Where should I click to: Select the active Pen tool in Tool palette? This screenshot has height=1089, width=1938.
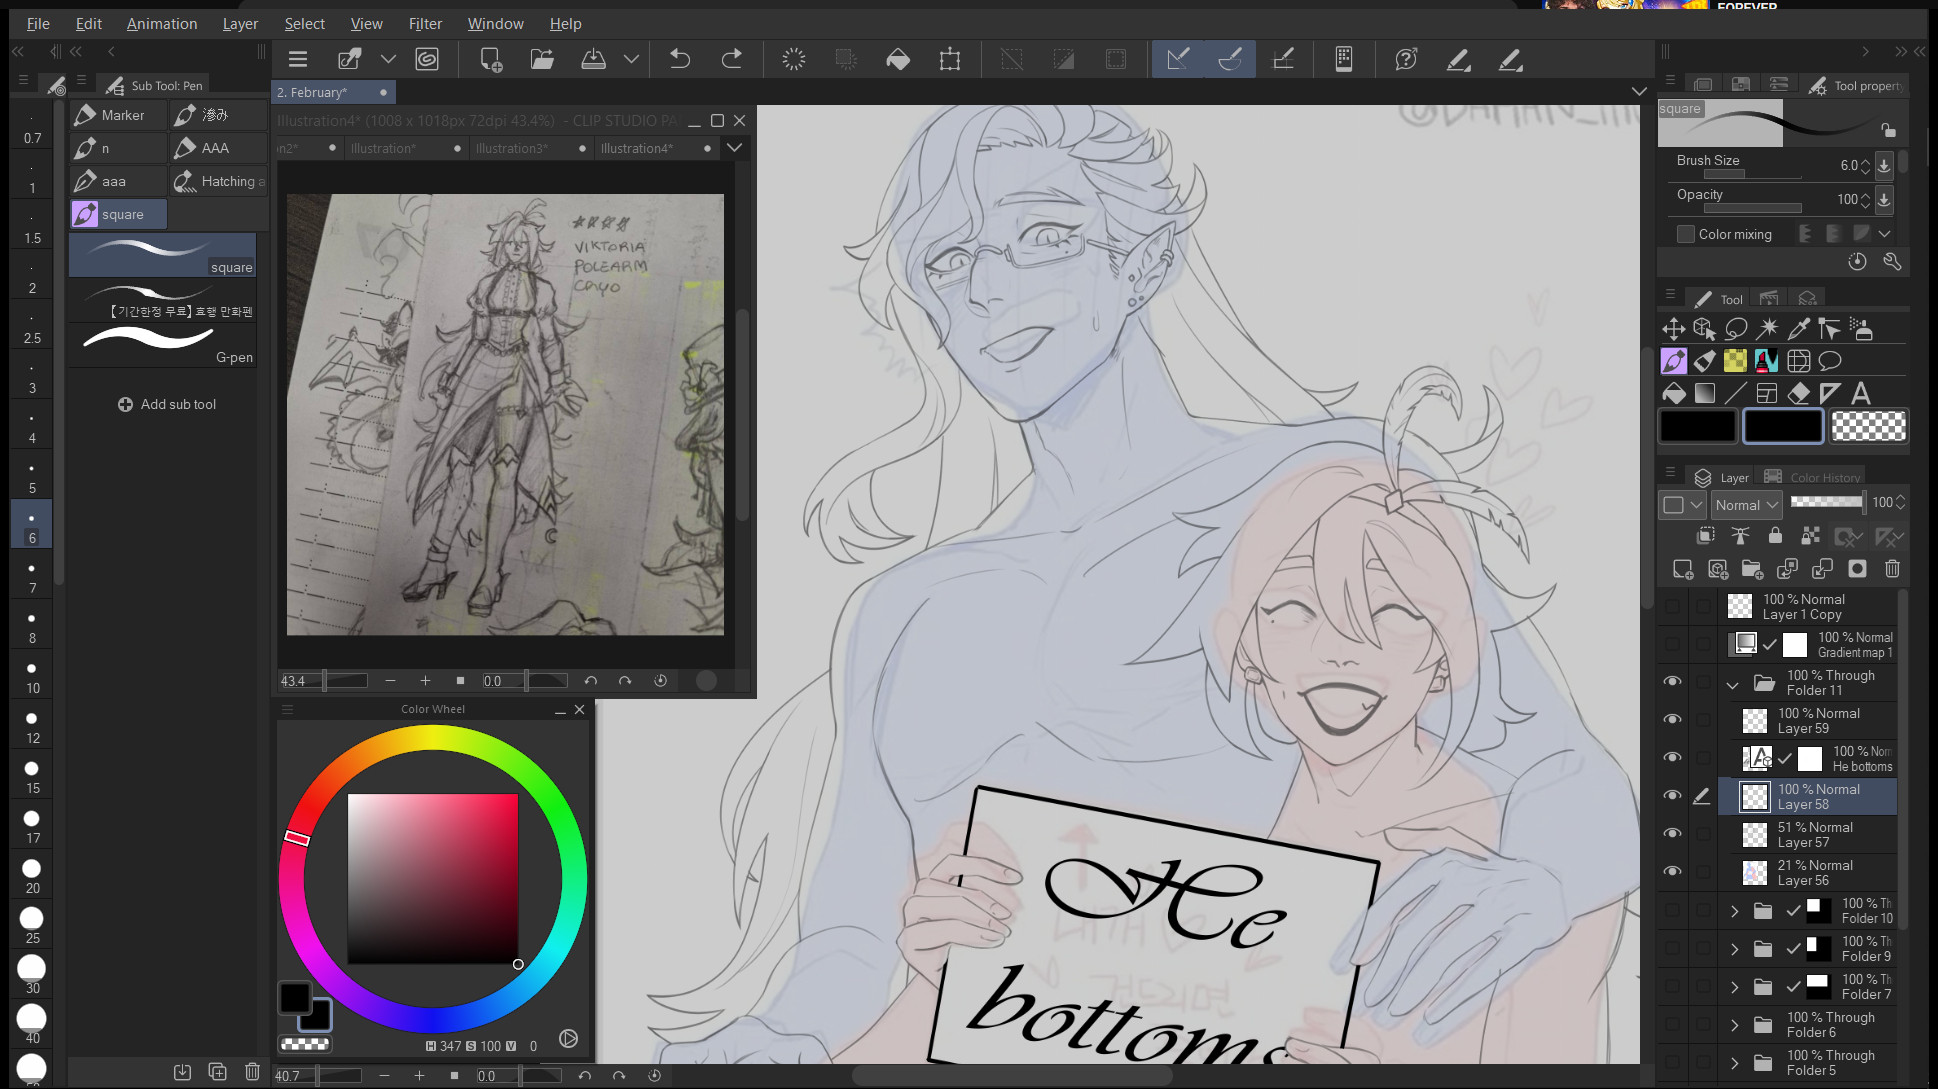click(1673, 361)
